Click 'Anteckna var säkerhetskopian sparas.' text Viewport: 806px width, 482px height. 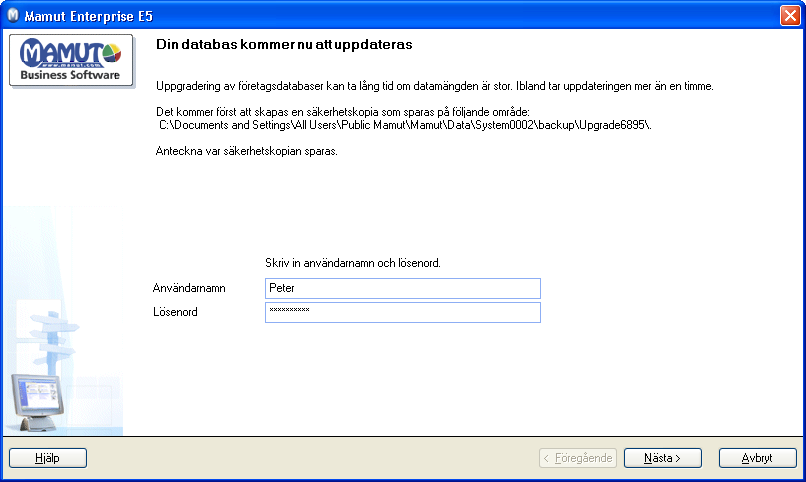(247, 151)
